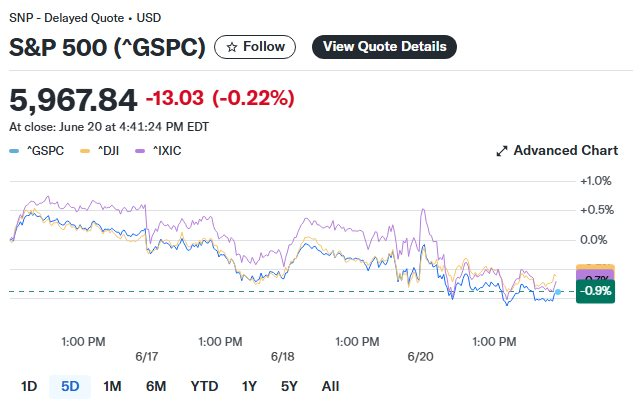Select the 5D time range
The height and width of the screenshot is (411, 642).
(71, 385)
